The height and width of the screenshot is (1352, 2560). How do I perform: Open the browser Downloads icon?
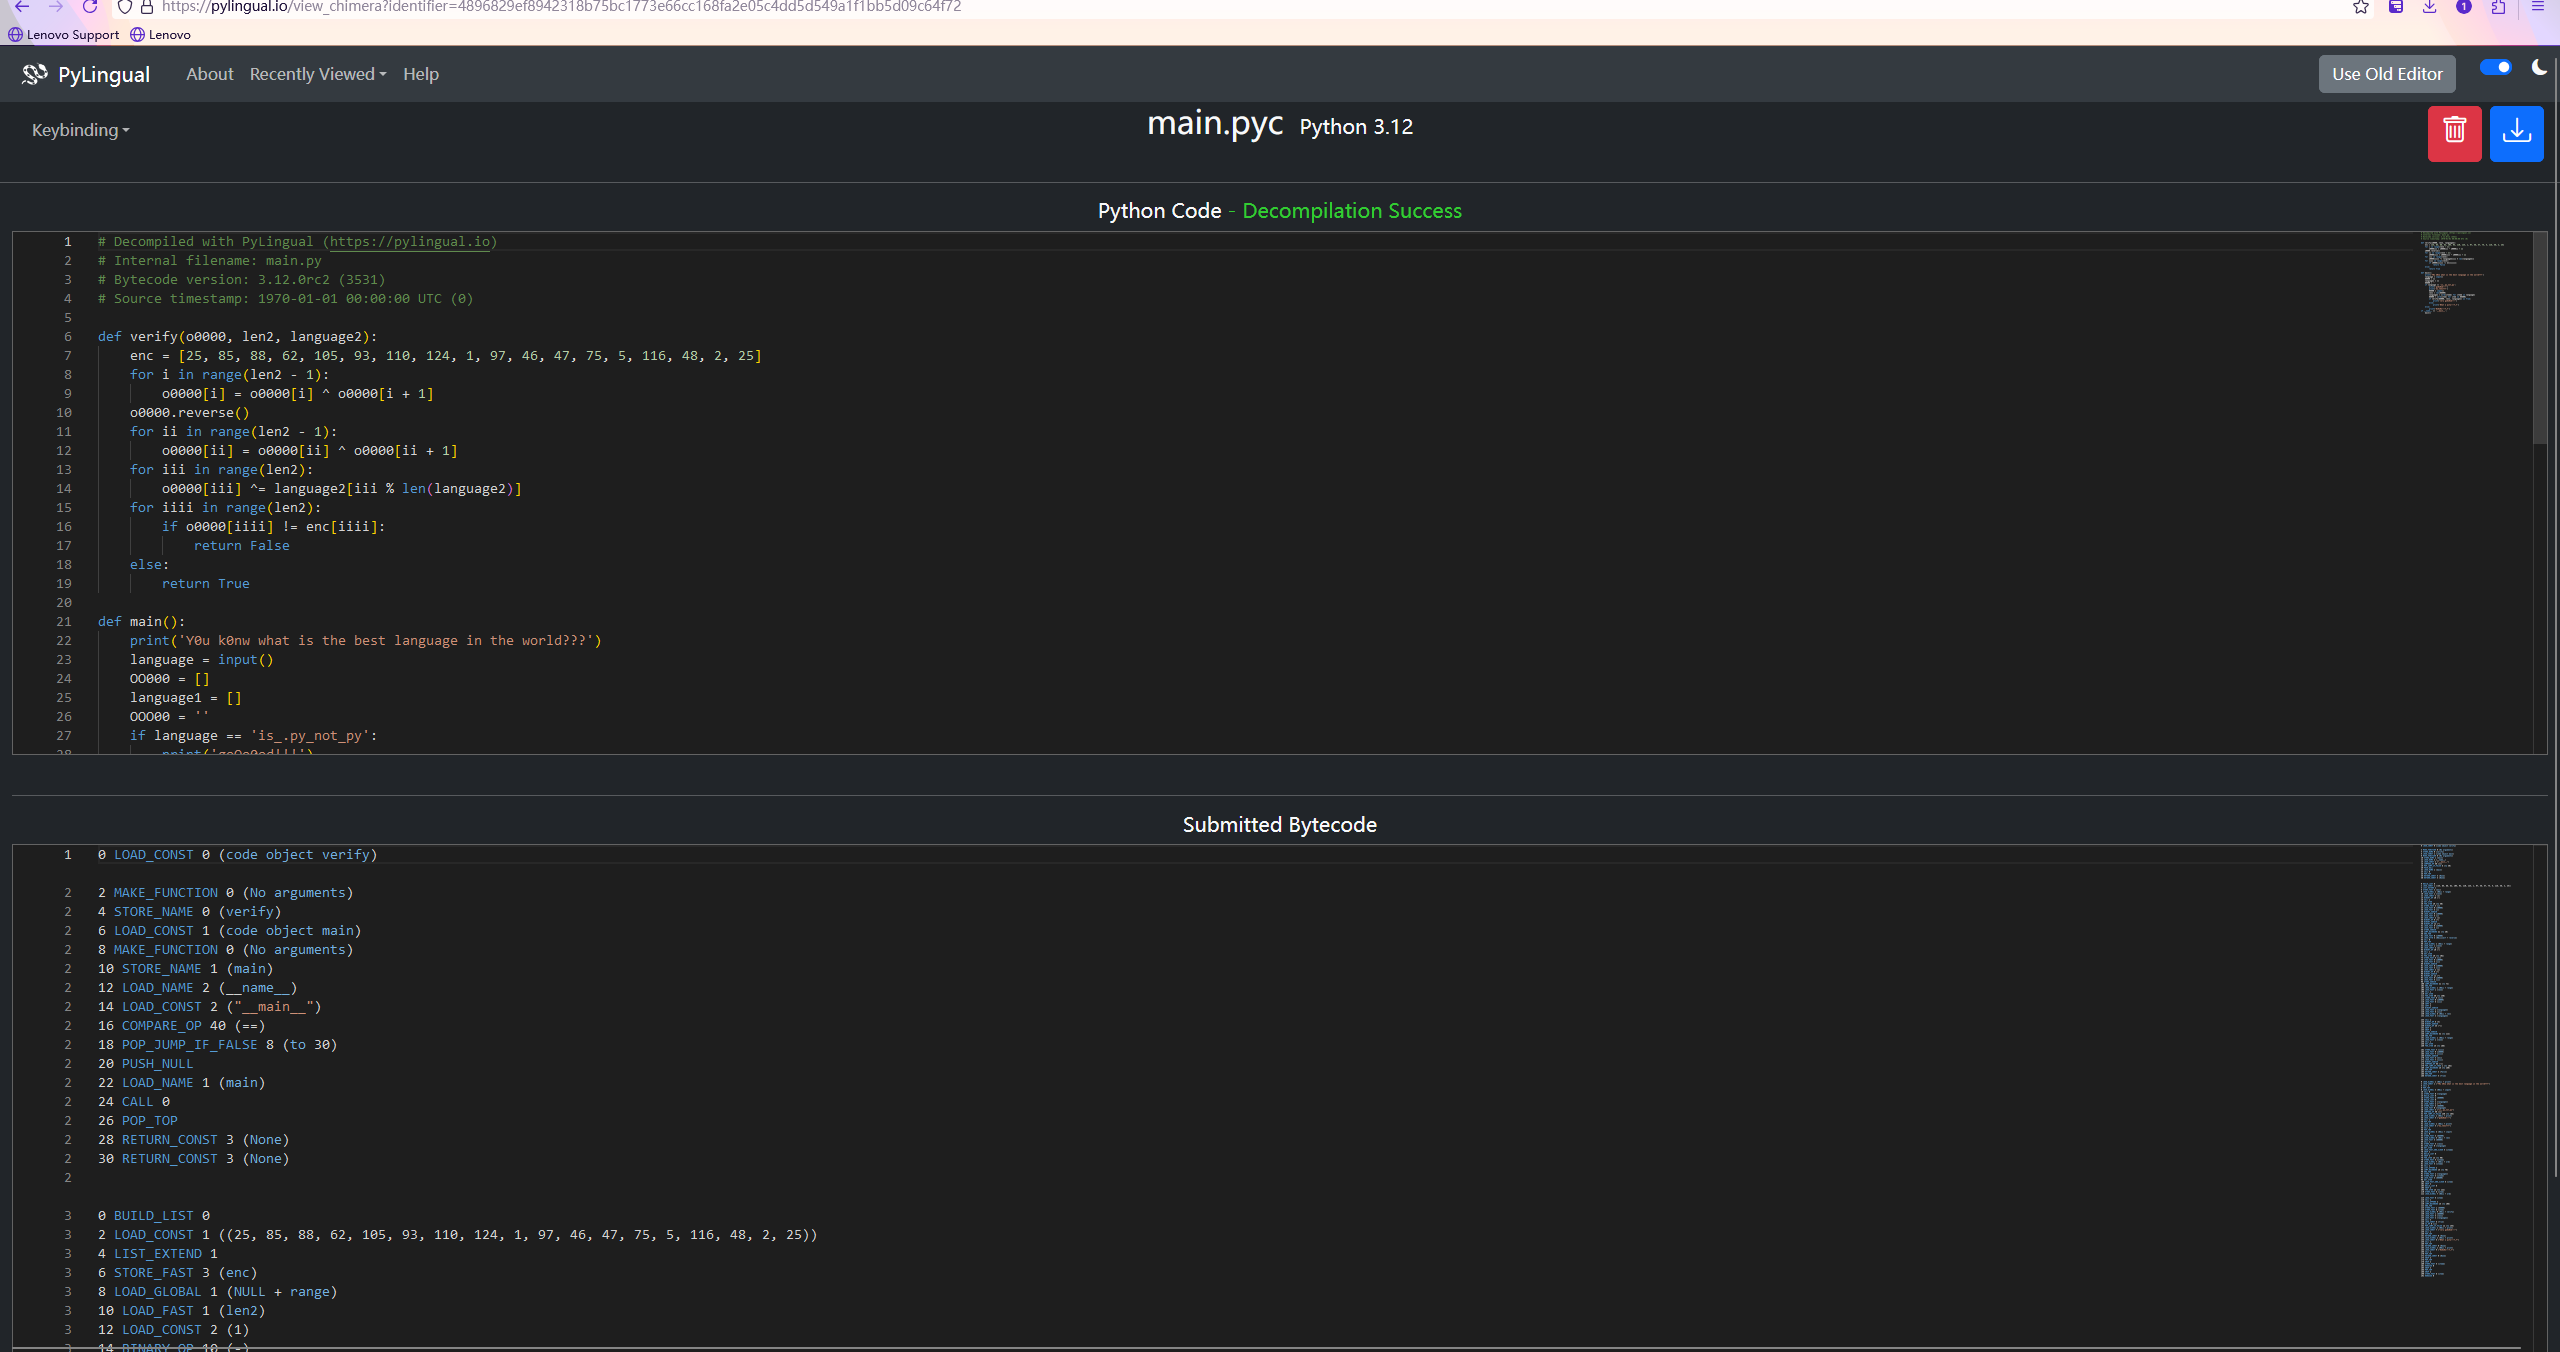tap(2427, 8)
